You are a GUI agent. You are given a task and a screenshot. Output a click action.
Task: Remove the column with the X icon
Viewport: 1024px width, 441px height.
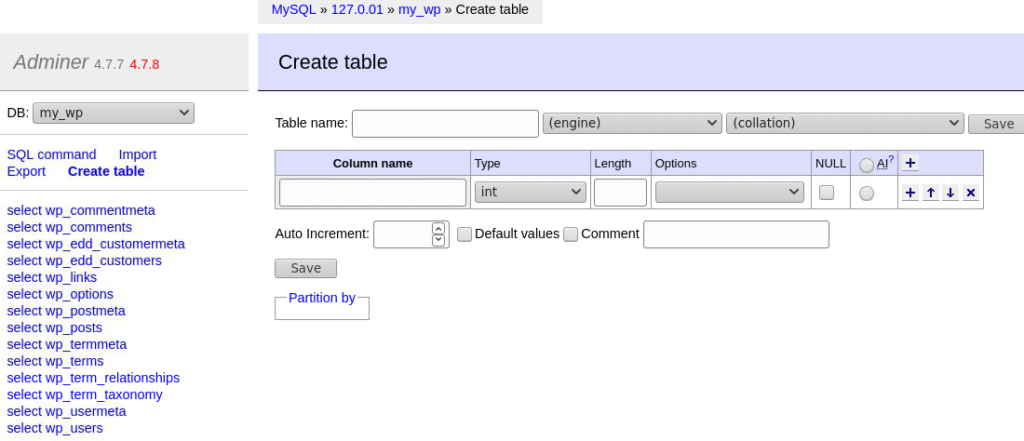970,193
